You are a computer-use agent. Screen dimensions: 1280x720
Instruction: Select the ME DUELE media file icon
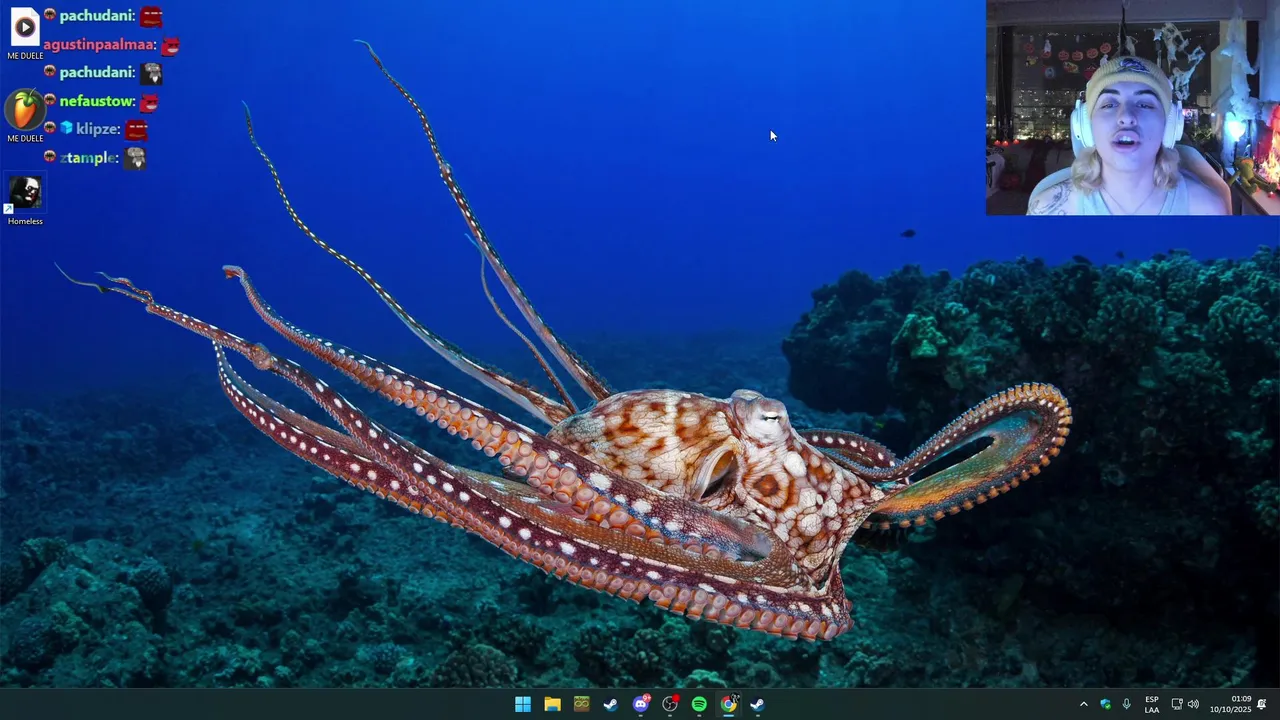(x=25, y=33)
